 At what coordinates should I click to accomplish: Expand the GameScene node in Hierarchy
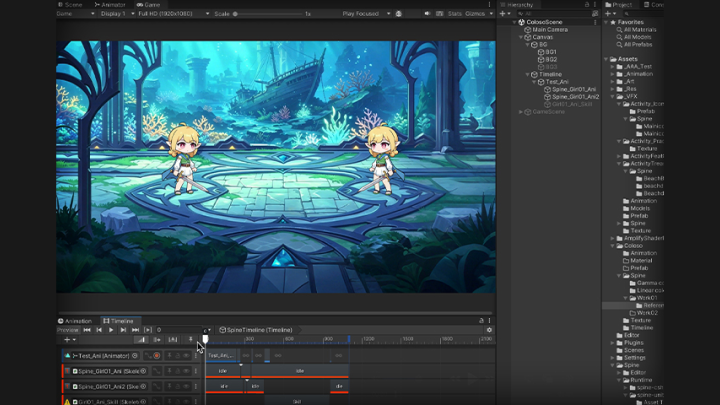click(x=521, y=112)
